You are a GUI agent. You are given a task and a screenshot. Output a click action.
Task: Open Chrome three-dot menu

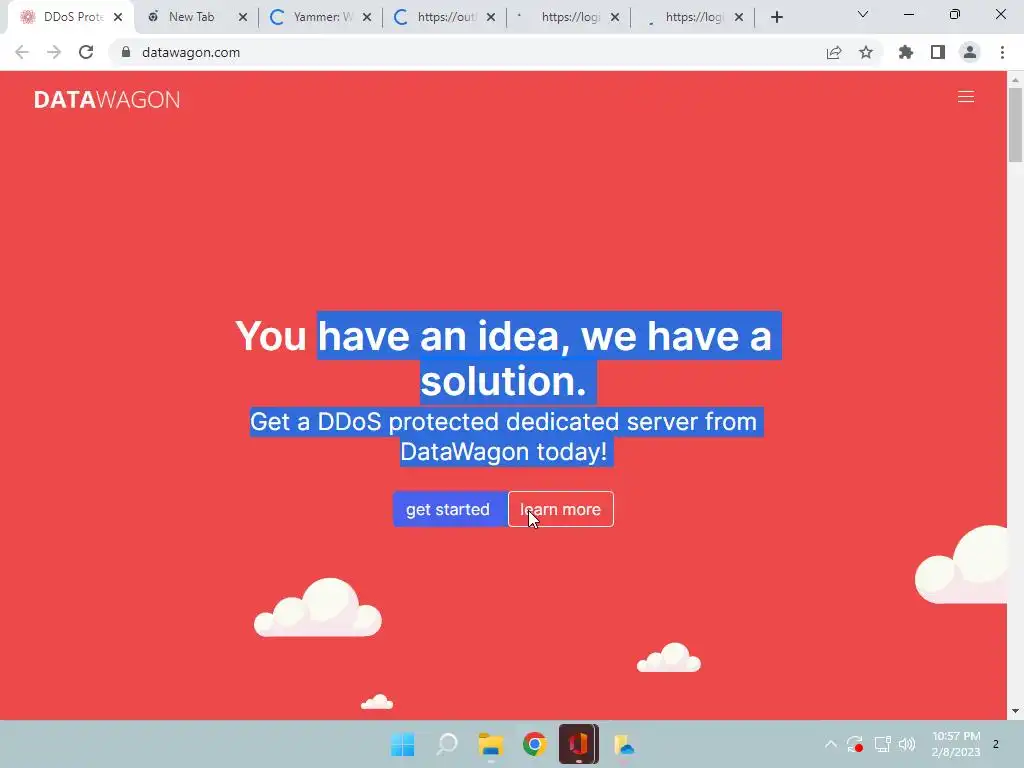(x=1002, y=52)
